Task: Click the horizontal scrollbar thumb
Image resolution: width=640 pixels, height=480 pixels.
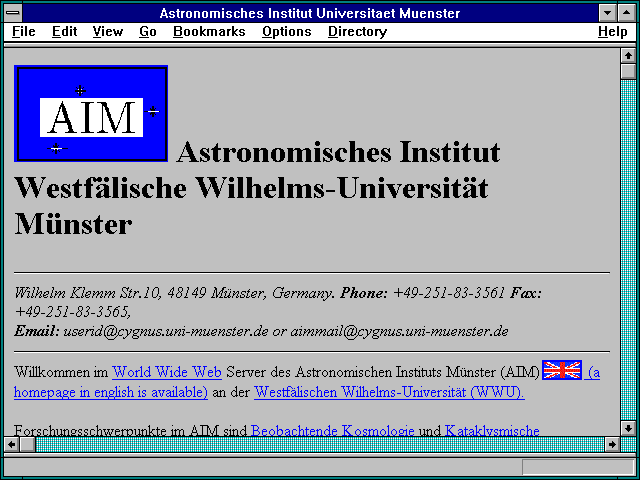Action: [27, 444]
